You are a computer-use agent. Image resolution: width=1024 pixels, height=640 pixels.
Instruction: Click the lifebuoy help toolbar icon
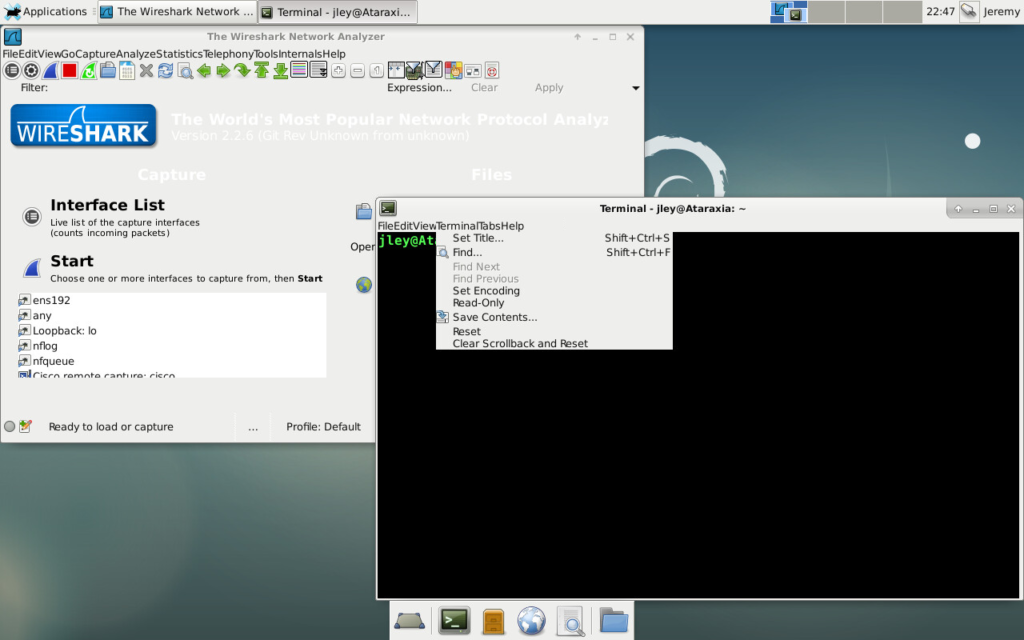[492, 71]
